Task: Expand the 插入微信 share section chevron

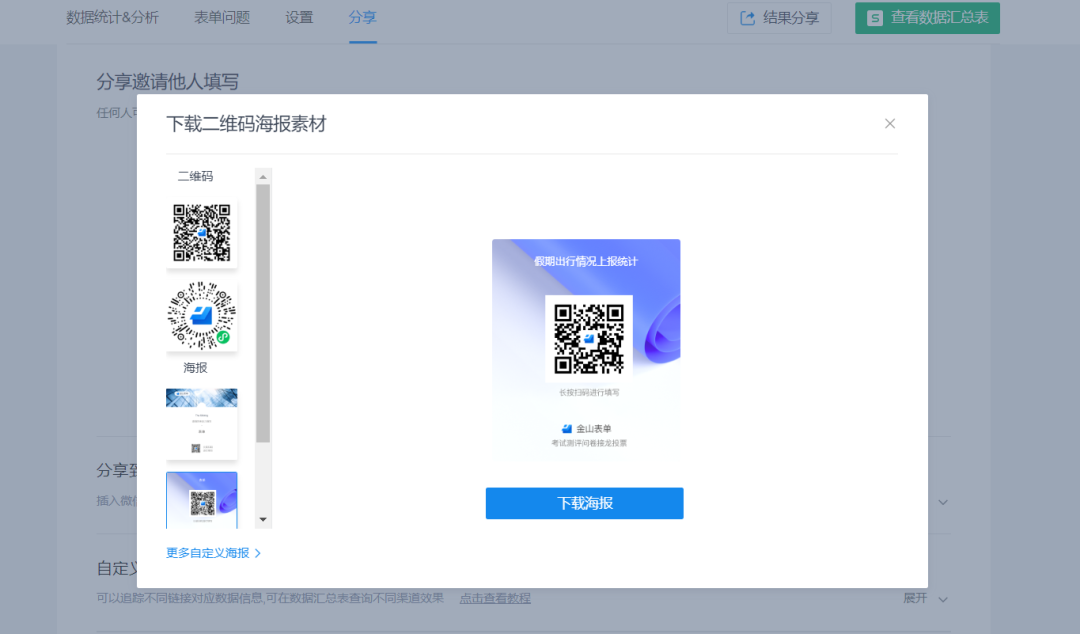Action: coord(943,502)
